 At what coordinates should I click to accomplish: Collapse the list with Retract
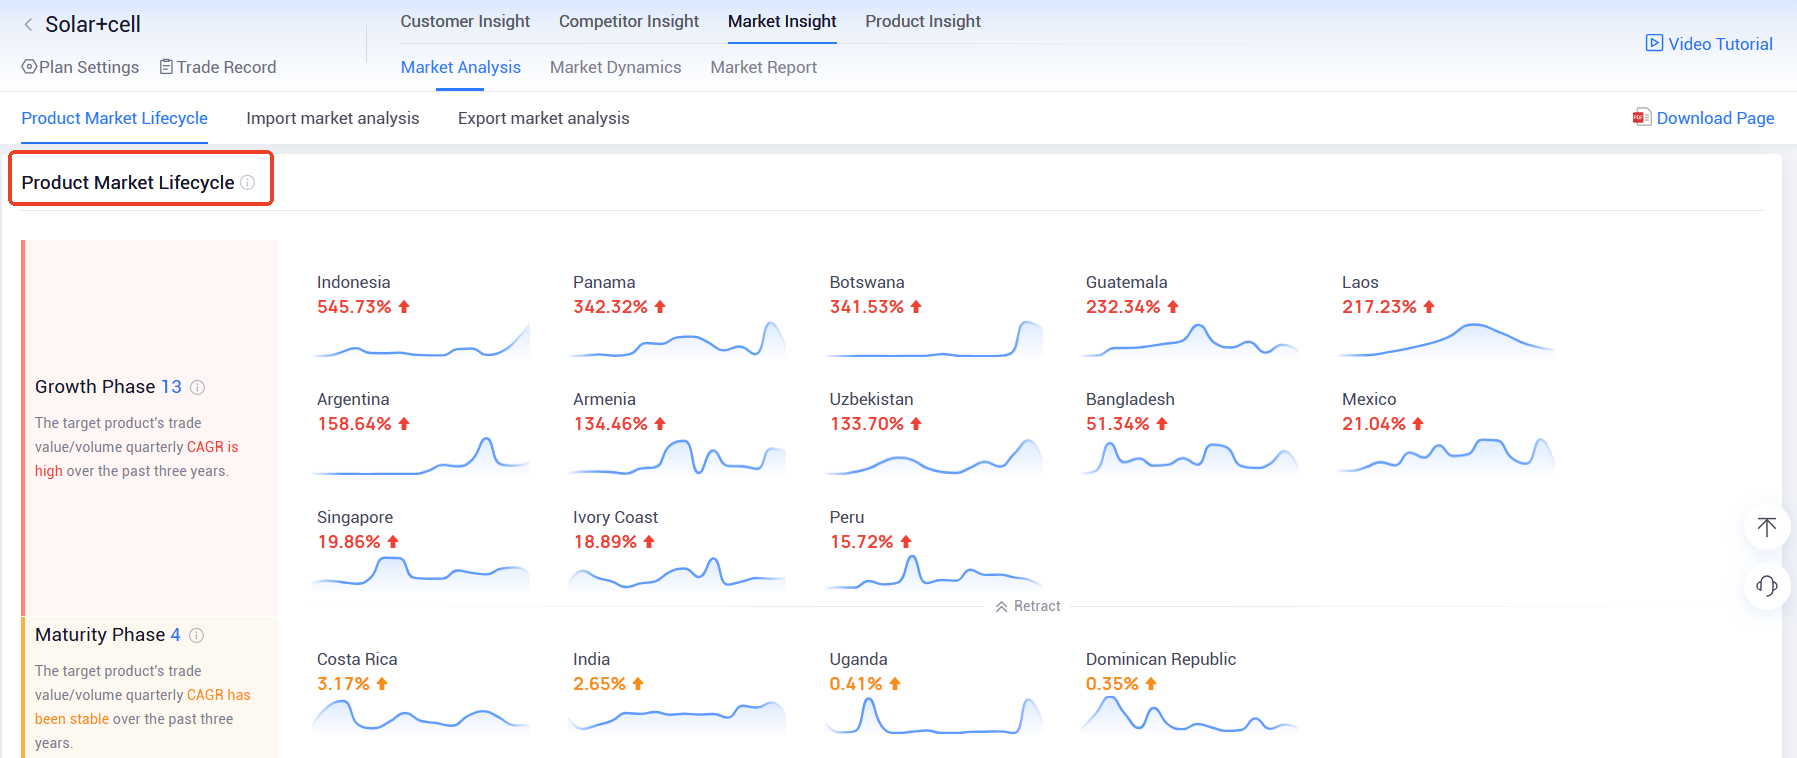1028,606
